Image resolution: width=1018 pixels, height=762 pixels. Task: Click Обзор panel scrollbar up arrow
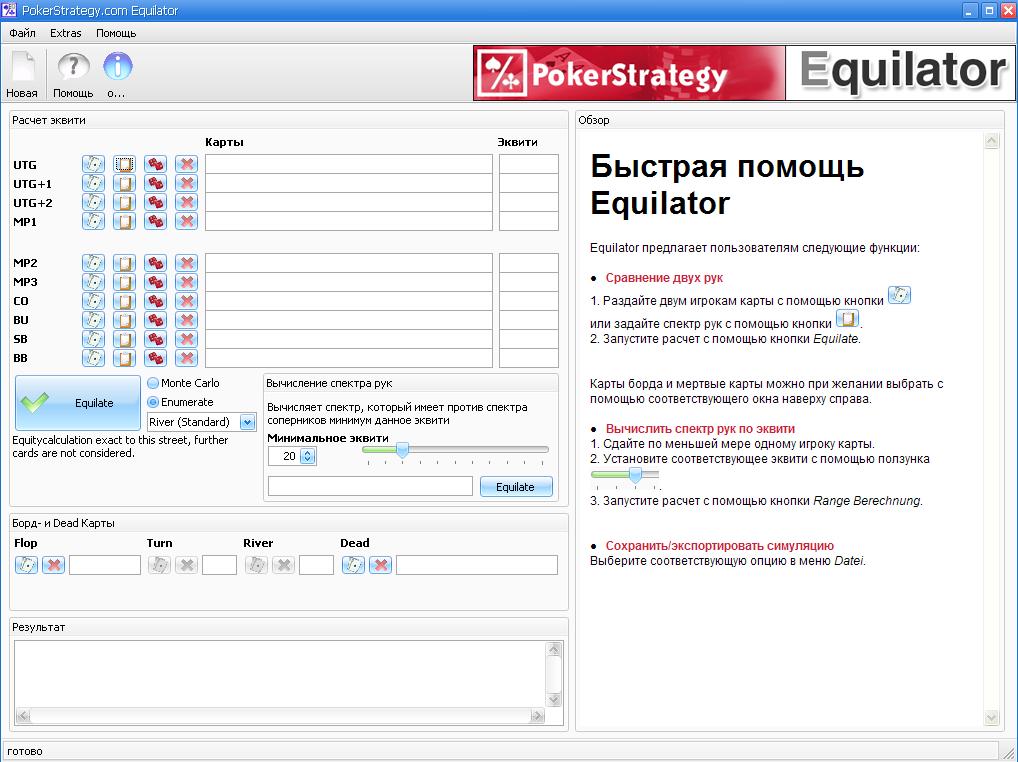tap(991, 141)
